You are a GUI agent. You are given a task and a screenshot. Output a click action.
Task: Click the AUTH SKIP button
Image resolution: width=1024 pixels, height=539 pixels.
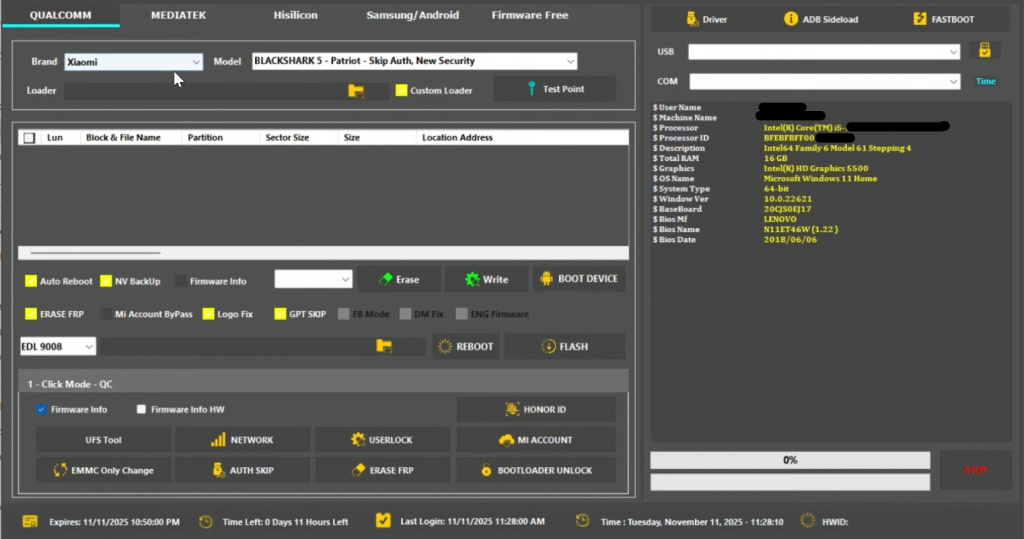tap(242, 470)
